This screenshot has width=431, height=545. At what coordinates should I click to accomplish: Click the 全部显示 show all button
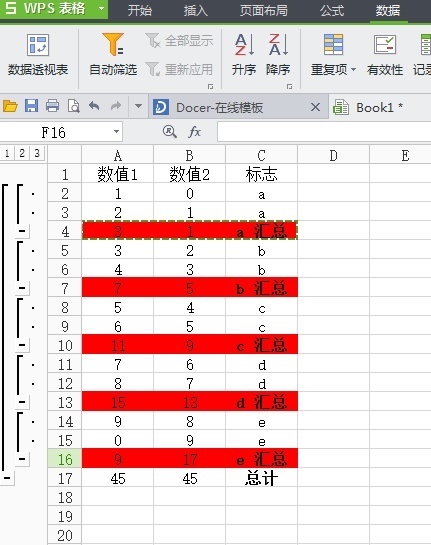pos(179,41)
